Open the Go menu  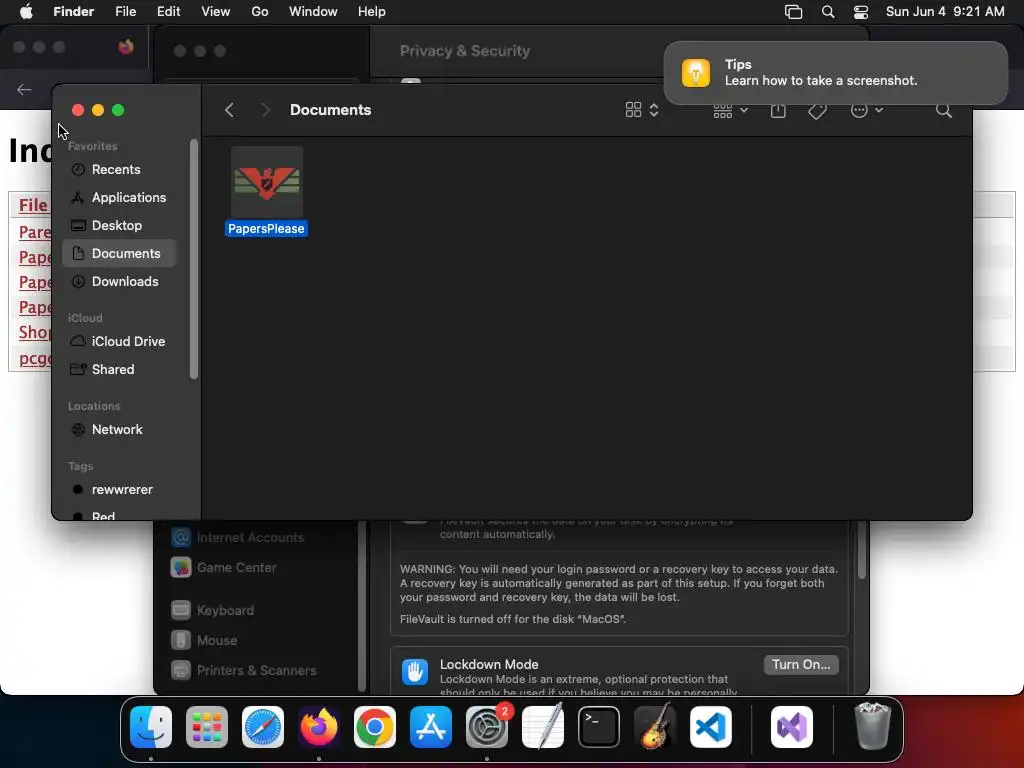click(x=260, y=12)
